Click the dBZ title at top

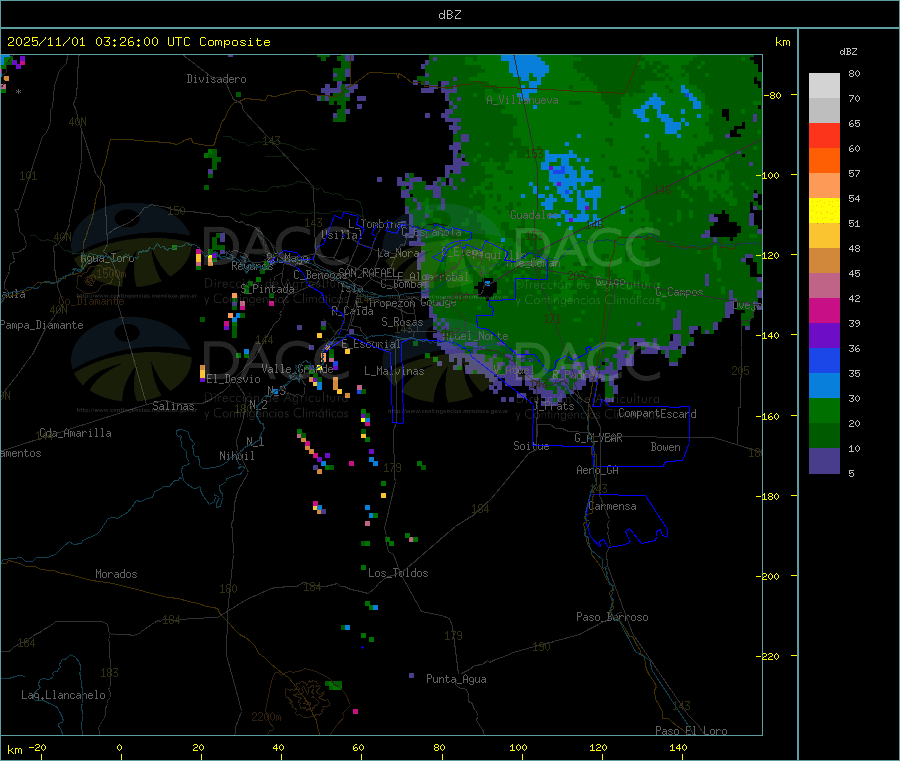[x=449, y=15]
